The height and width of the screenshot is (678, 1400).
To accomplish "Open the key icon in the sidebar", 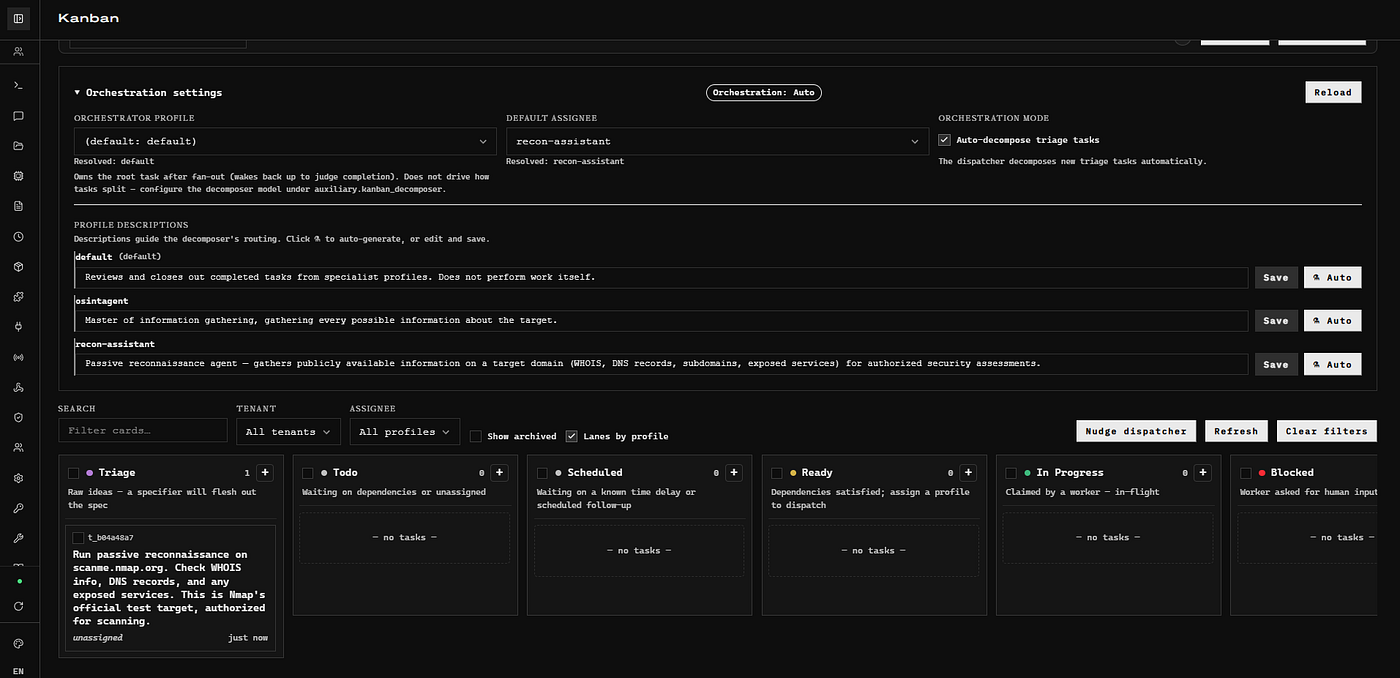I will coord(19,508).
